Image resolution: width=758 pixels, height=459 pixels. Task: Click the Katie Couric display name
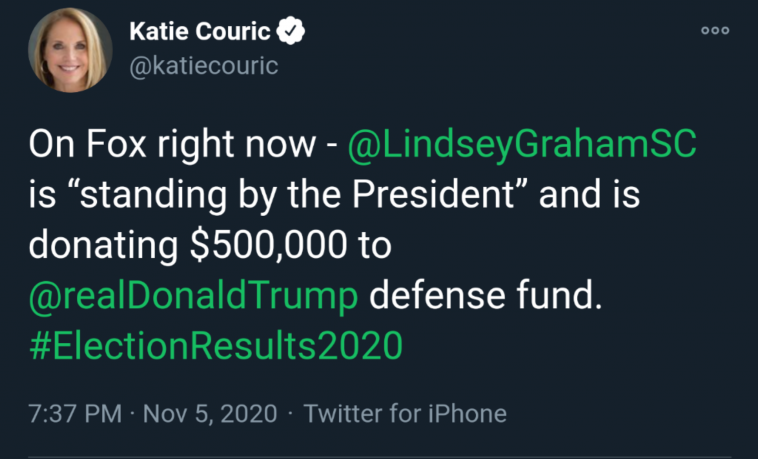click(x=200, y=33)
